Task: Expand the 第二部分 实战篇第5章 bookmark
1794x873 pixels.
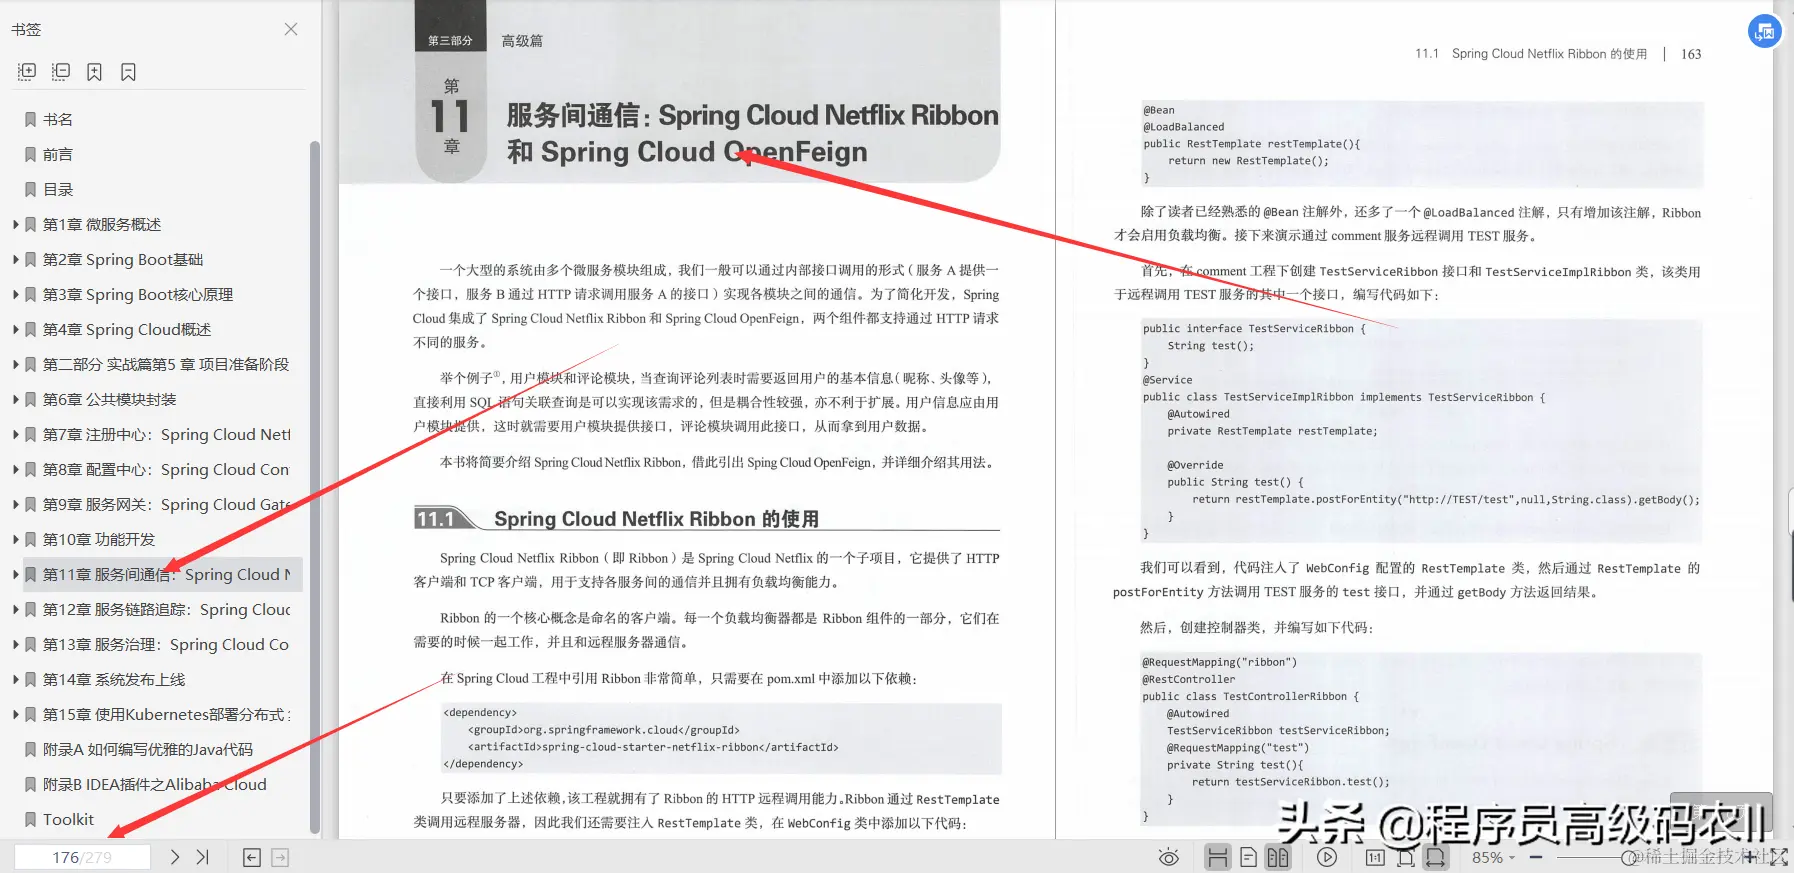Action: pos(16,364)
